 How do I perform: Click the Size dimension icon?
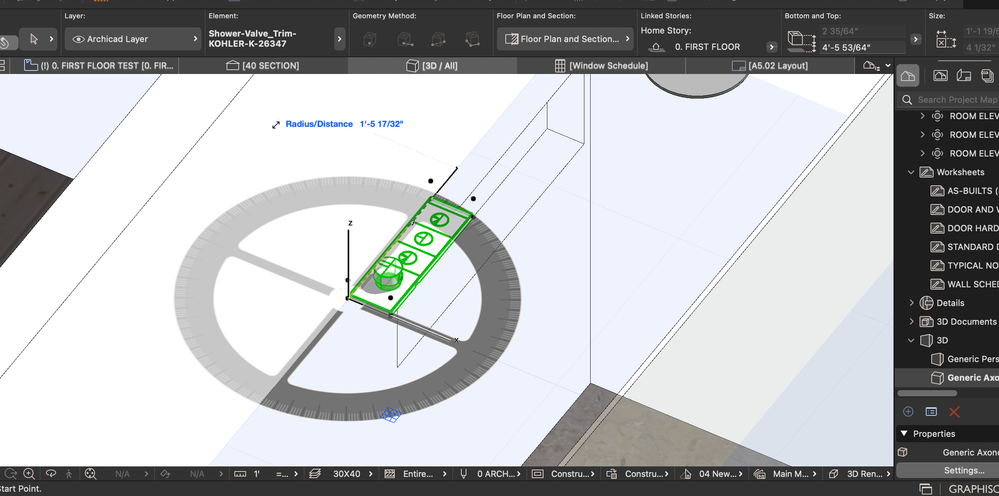(945, 40)
